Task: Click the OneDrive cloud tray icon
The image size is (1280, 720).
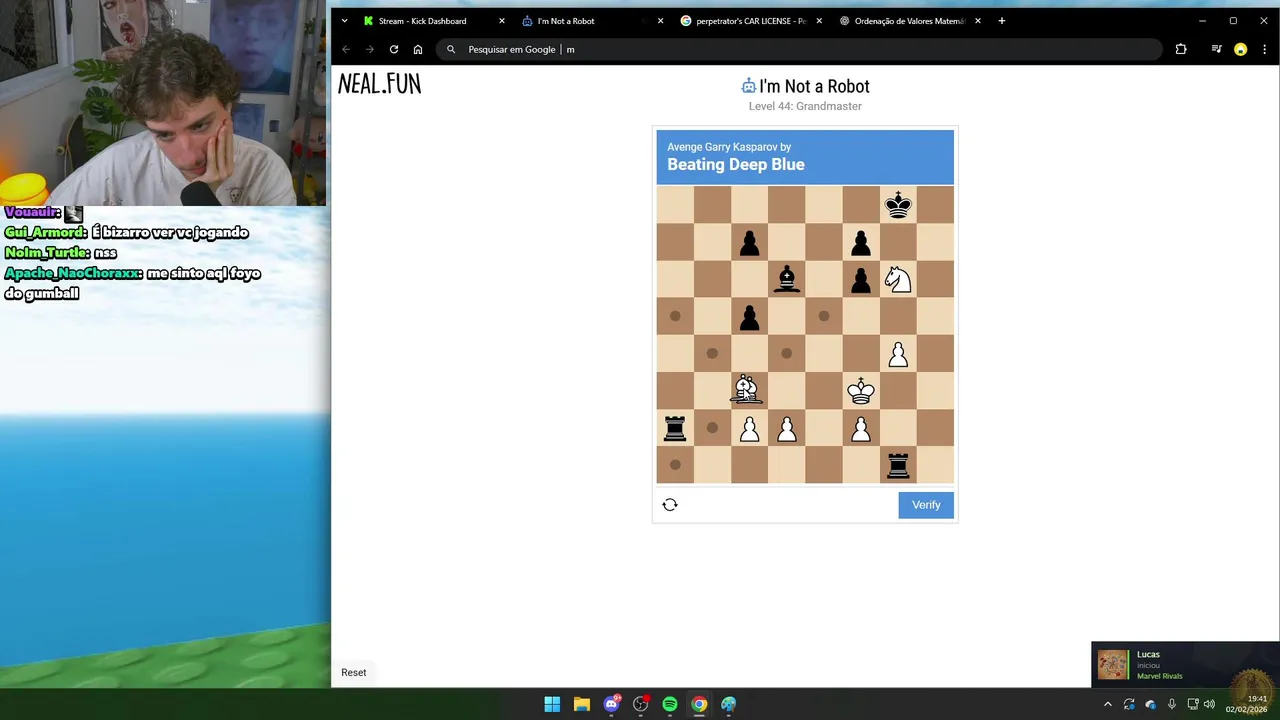Action: click(1150, 704)
